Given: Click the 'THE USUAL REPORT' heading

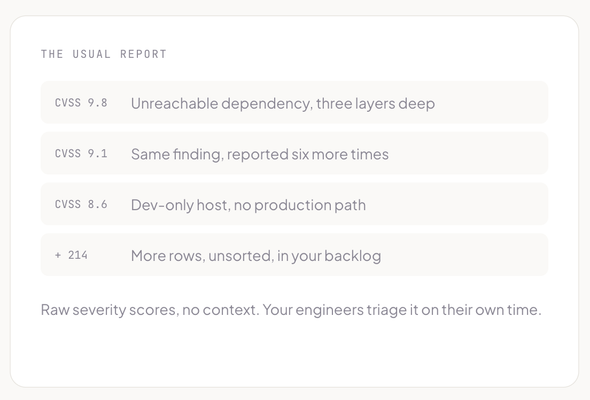Looking at the screenshot, I should coord(103,54).
